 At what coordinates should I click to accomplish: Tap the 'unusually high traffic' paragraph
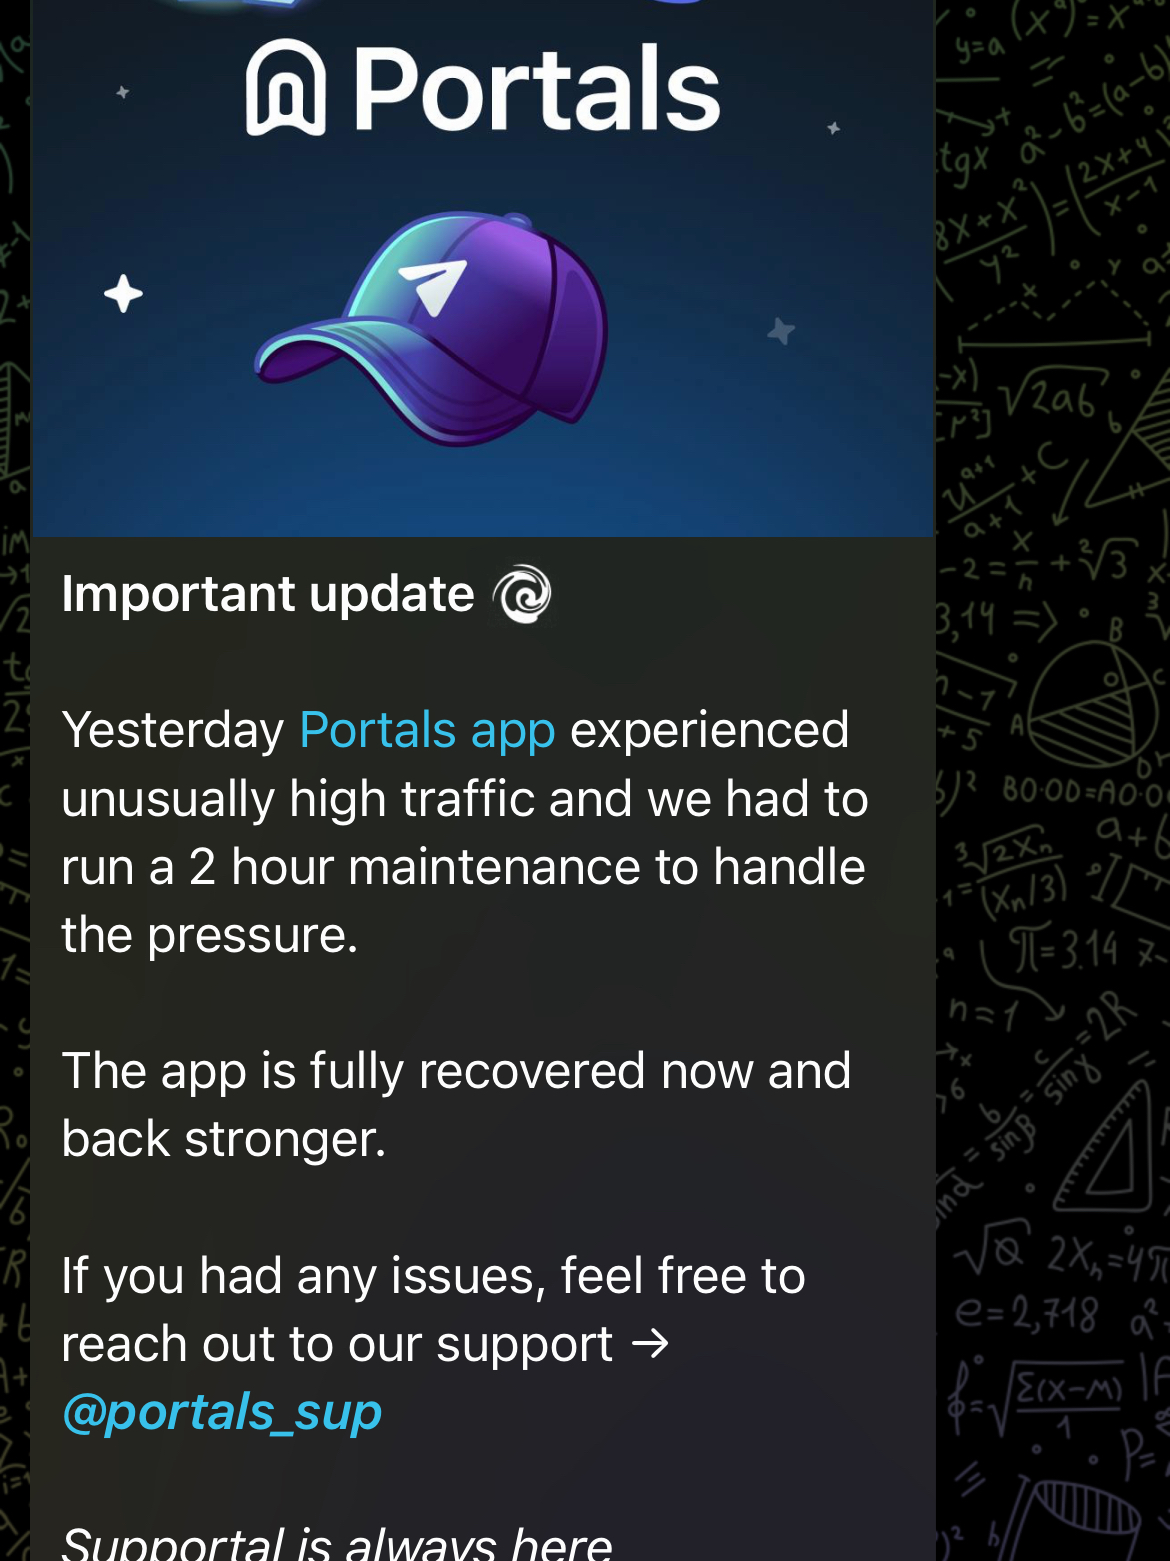click(x=465, y=832)
